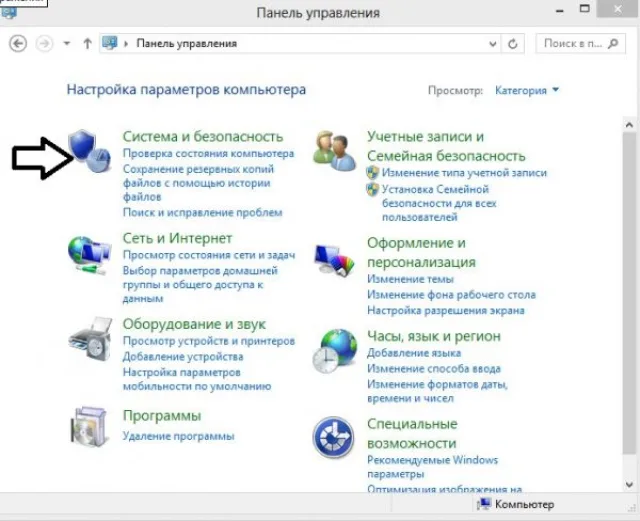
Task: Open the Clock, Language and Region globe icon
Action: click(334, 351)
